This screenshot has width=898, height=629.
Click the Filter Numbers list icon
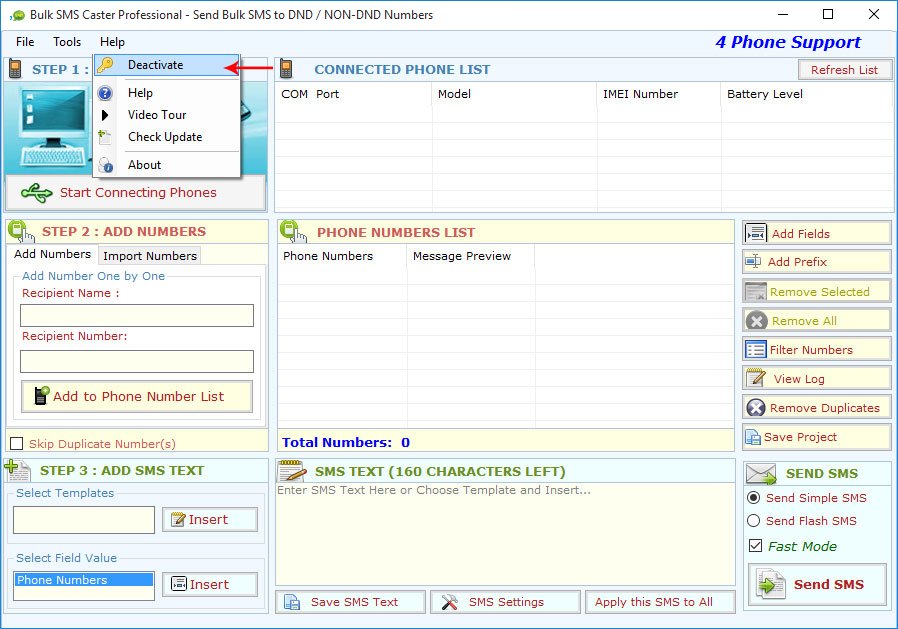pyautogui.click(x=756, y=349)
